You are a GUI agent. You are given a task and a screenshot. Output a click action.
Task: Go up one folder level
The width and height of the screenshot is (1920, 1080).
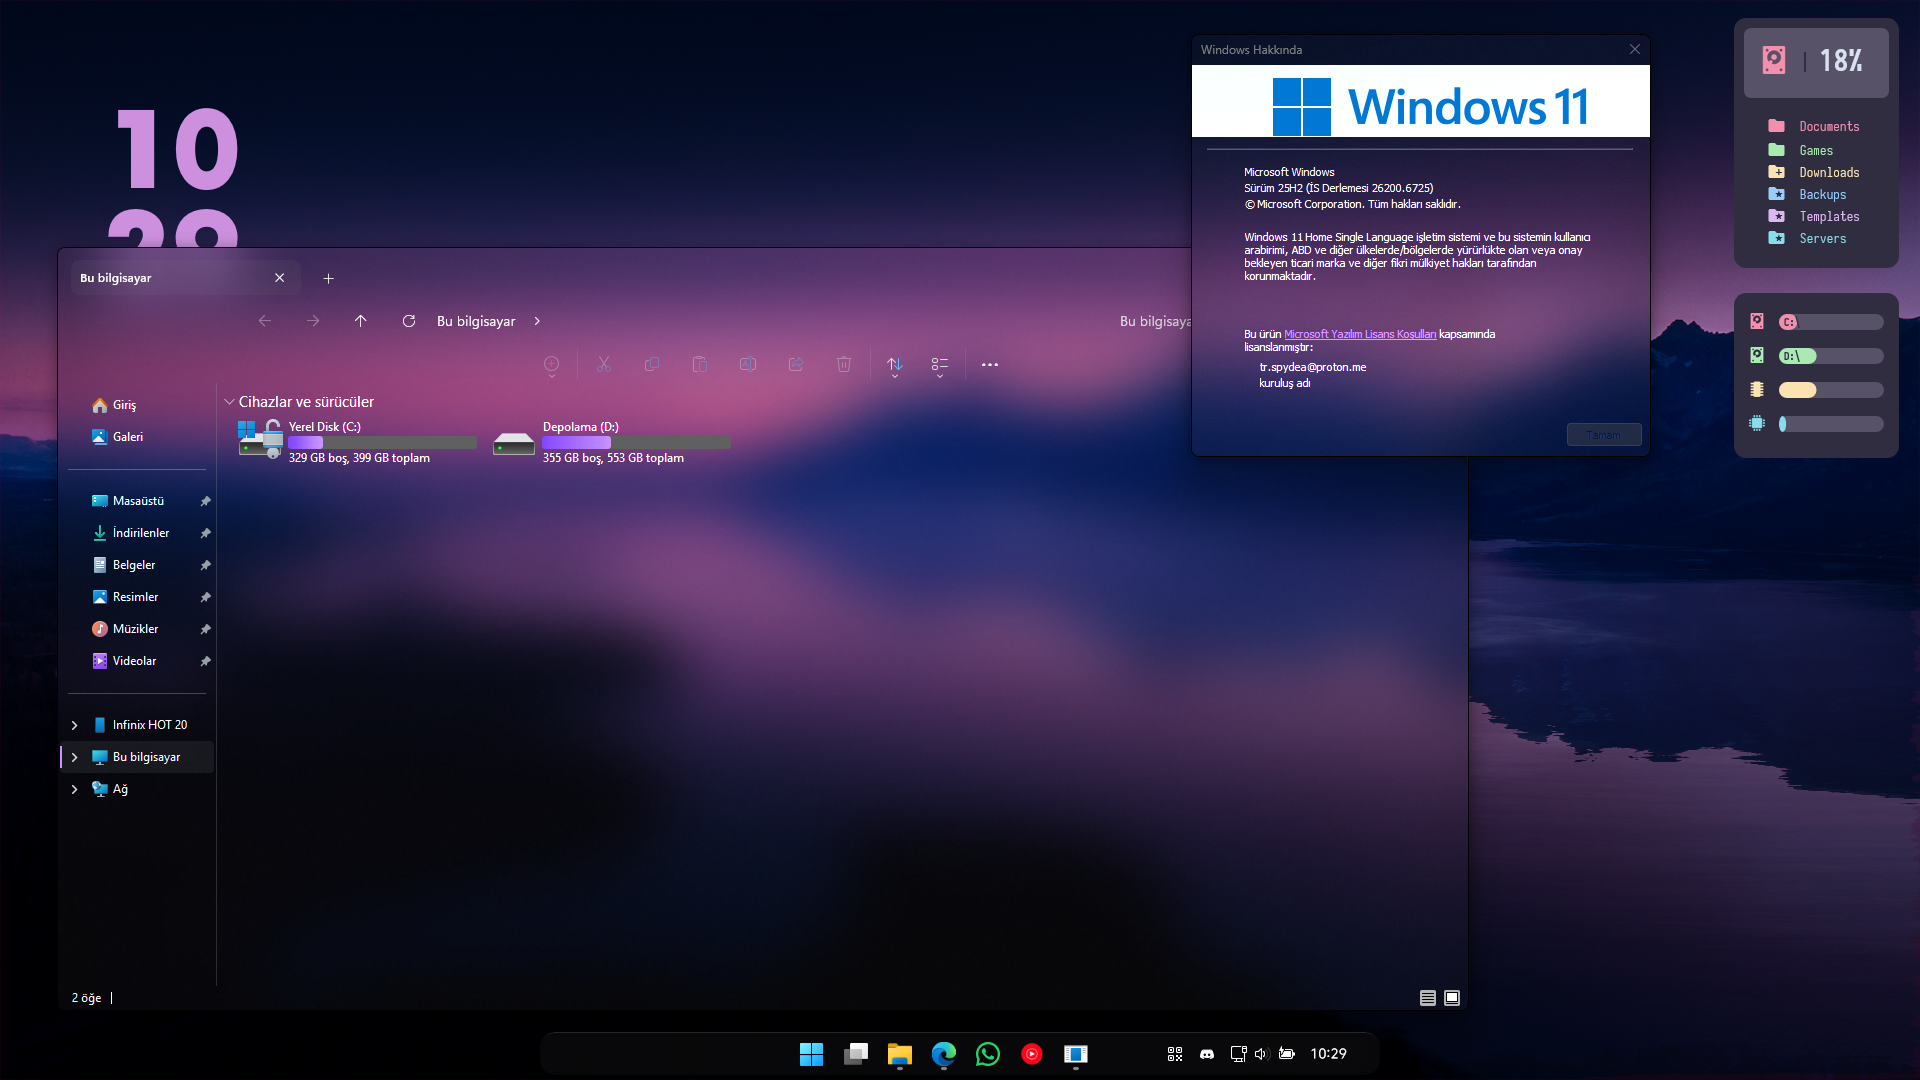pyautogui.click(x=361, y=321)
